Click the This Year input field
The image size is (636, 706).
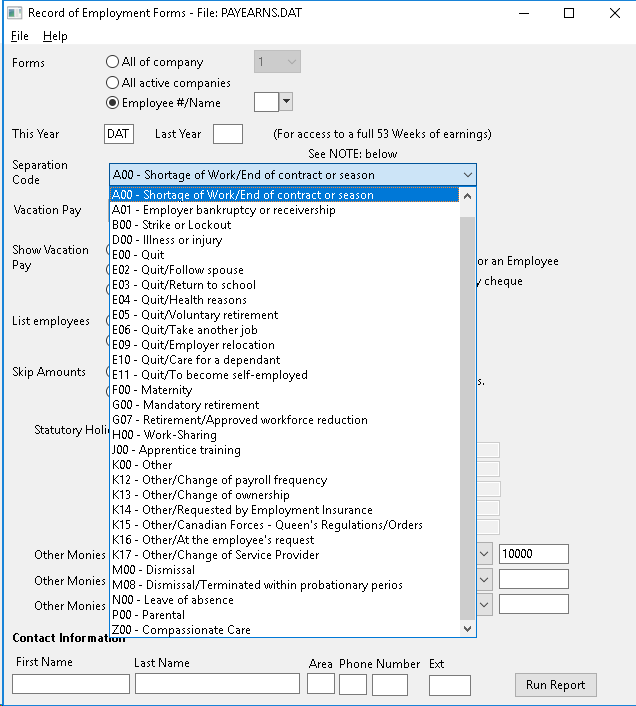click(x=118, y=134)
